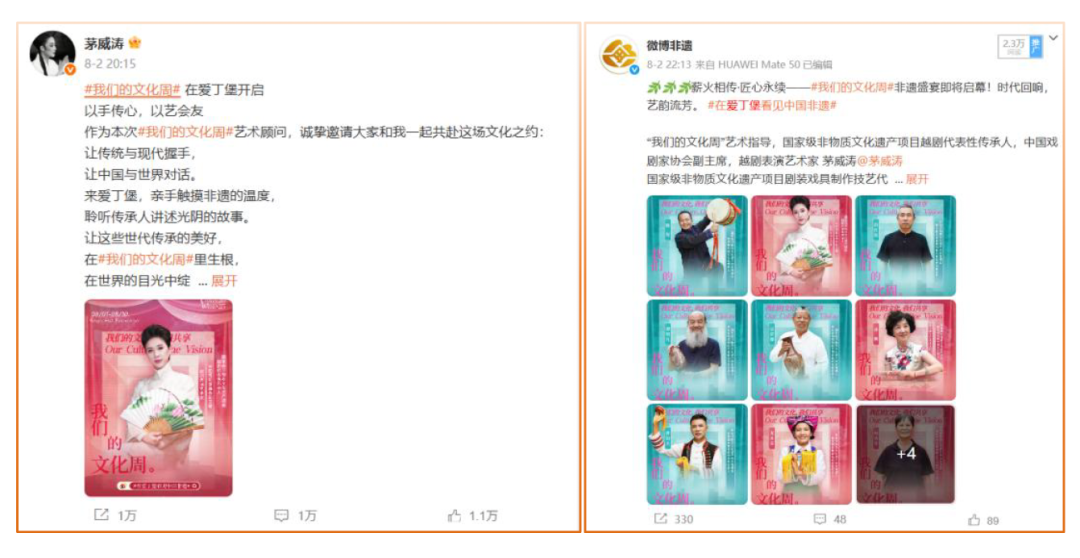Click the 茅威涛 username
This screenshot has width=1080, height=558.
click(104, 43)
